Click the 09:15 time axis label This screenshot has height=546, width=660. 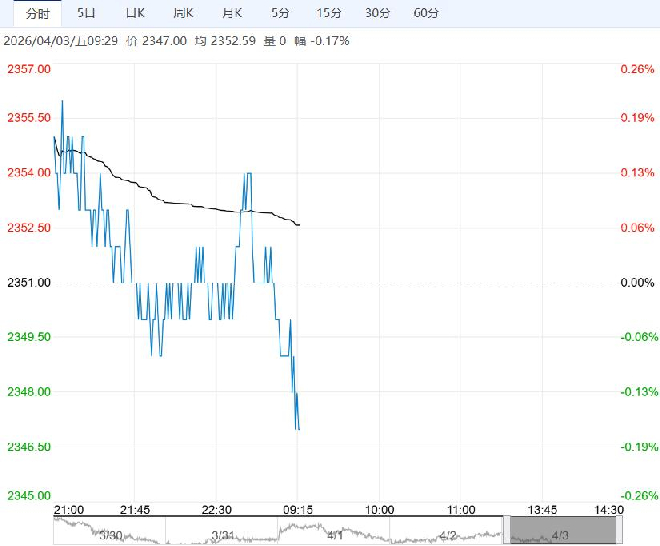click(x=297, y=509)
